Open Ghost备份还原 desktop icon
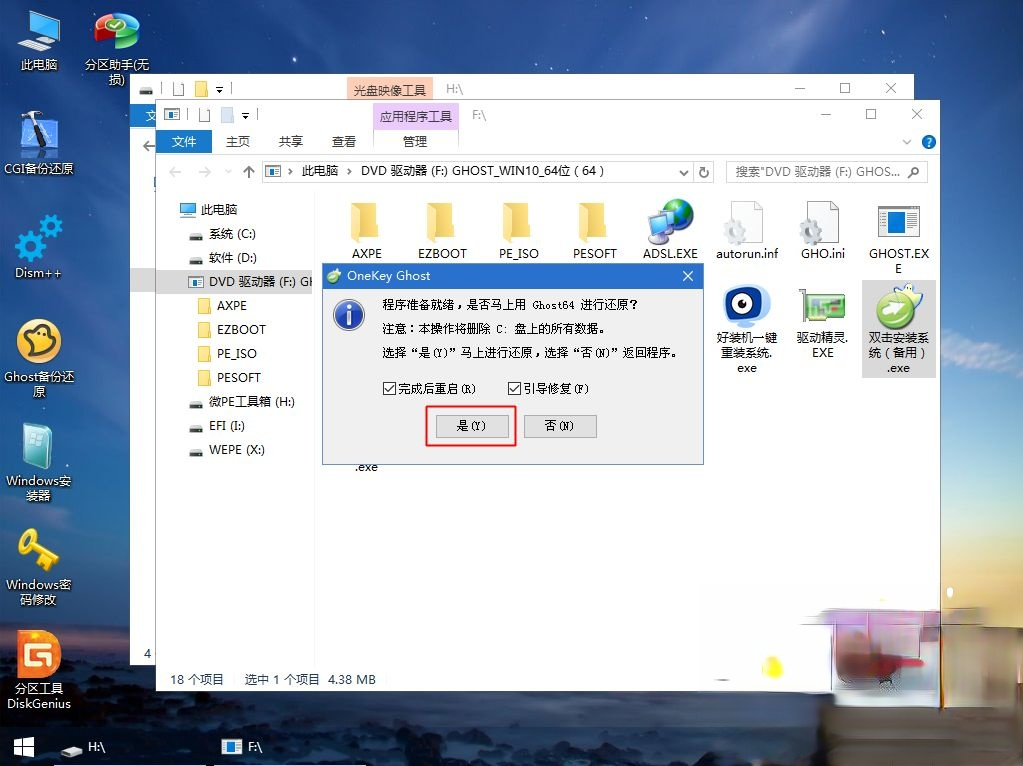Image resolution: width=1023 pixels, height=766 pixels. 38,358
